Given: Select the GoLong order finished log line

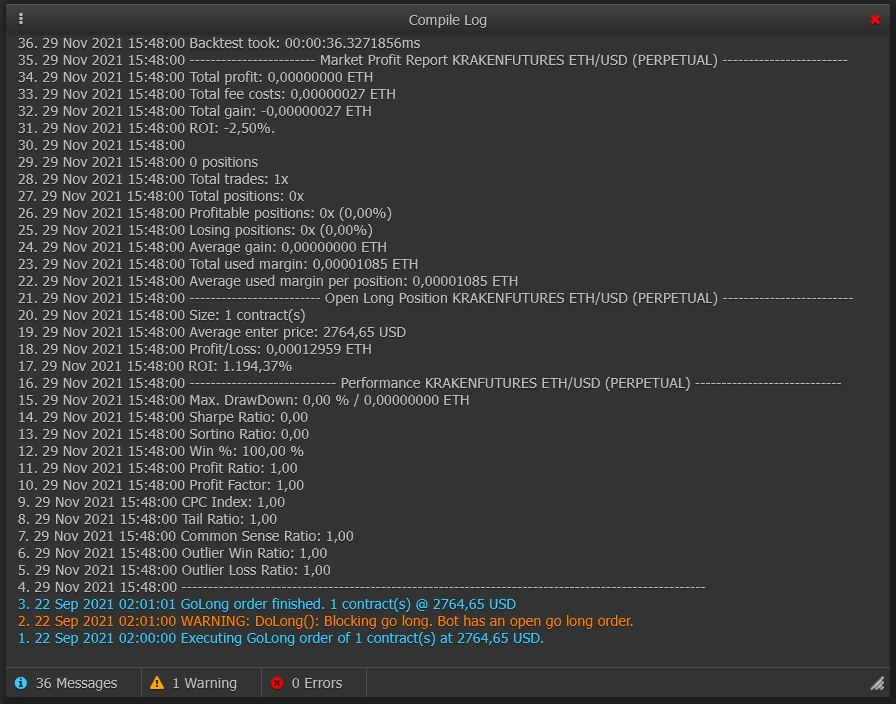Looking at the screenshot, I should pos(267,604).
